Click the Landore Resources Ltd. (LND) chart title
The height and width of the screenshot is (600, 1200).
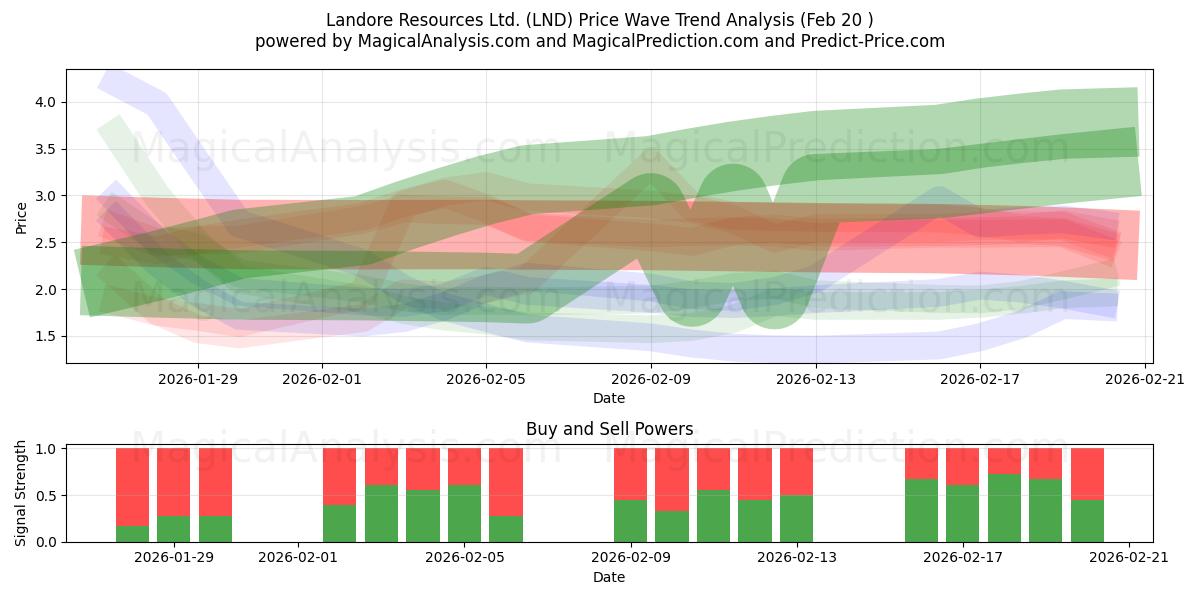point(600,20)
